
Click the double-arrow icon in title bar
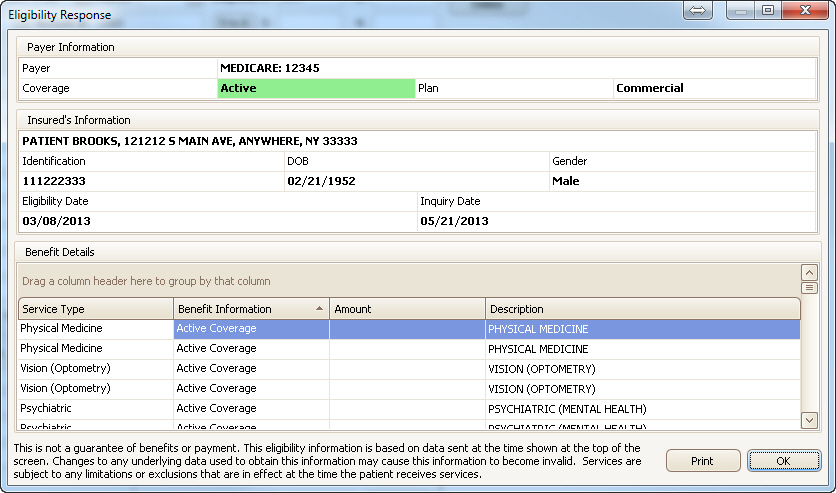(x=698, y=10)
